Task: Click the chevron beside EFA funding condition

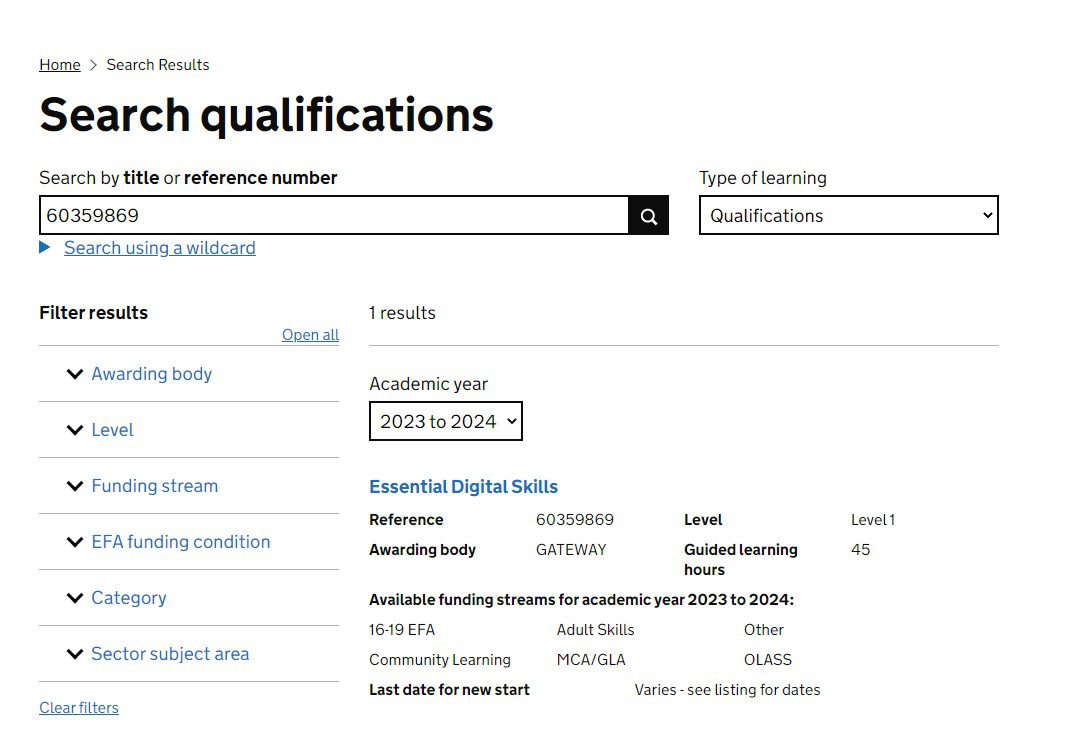Action: pos(74,542)
